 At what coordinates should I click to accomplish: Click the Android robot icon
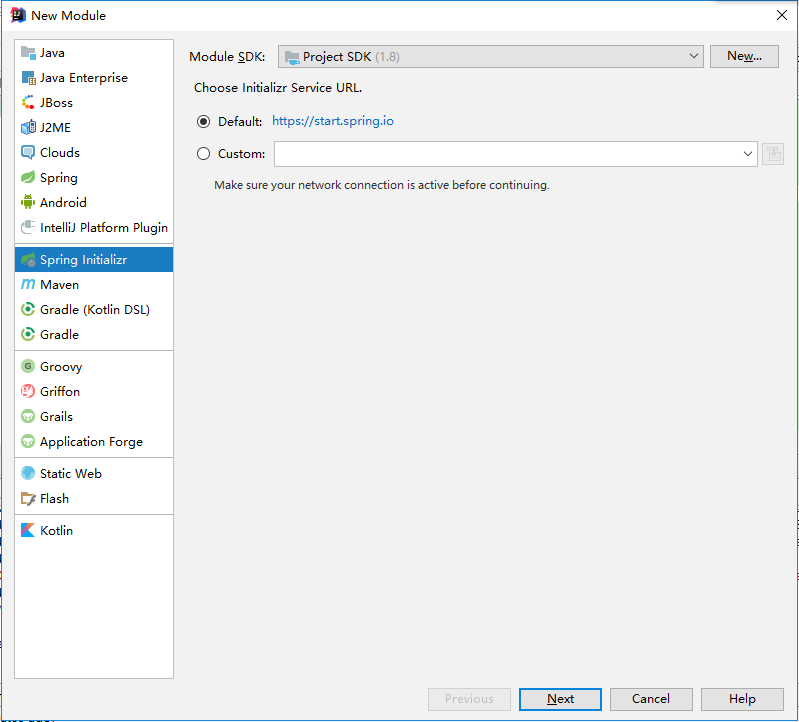pos(28,202)
